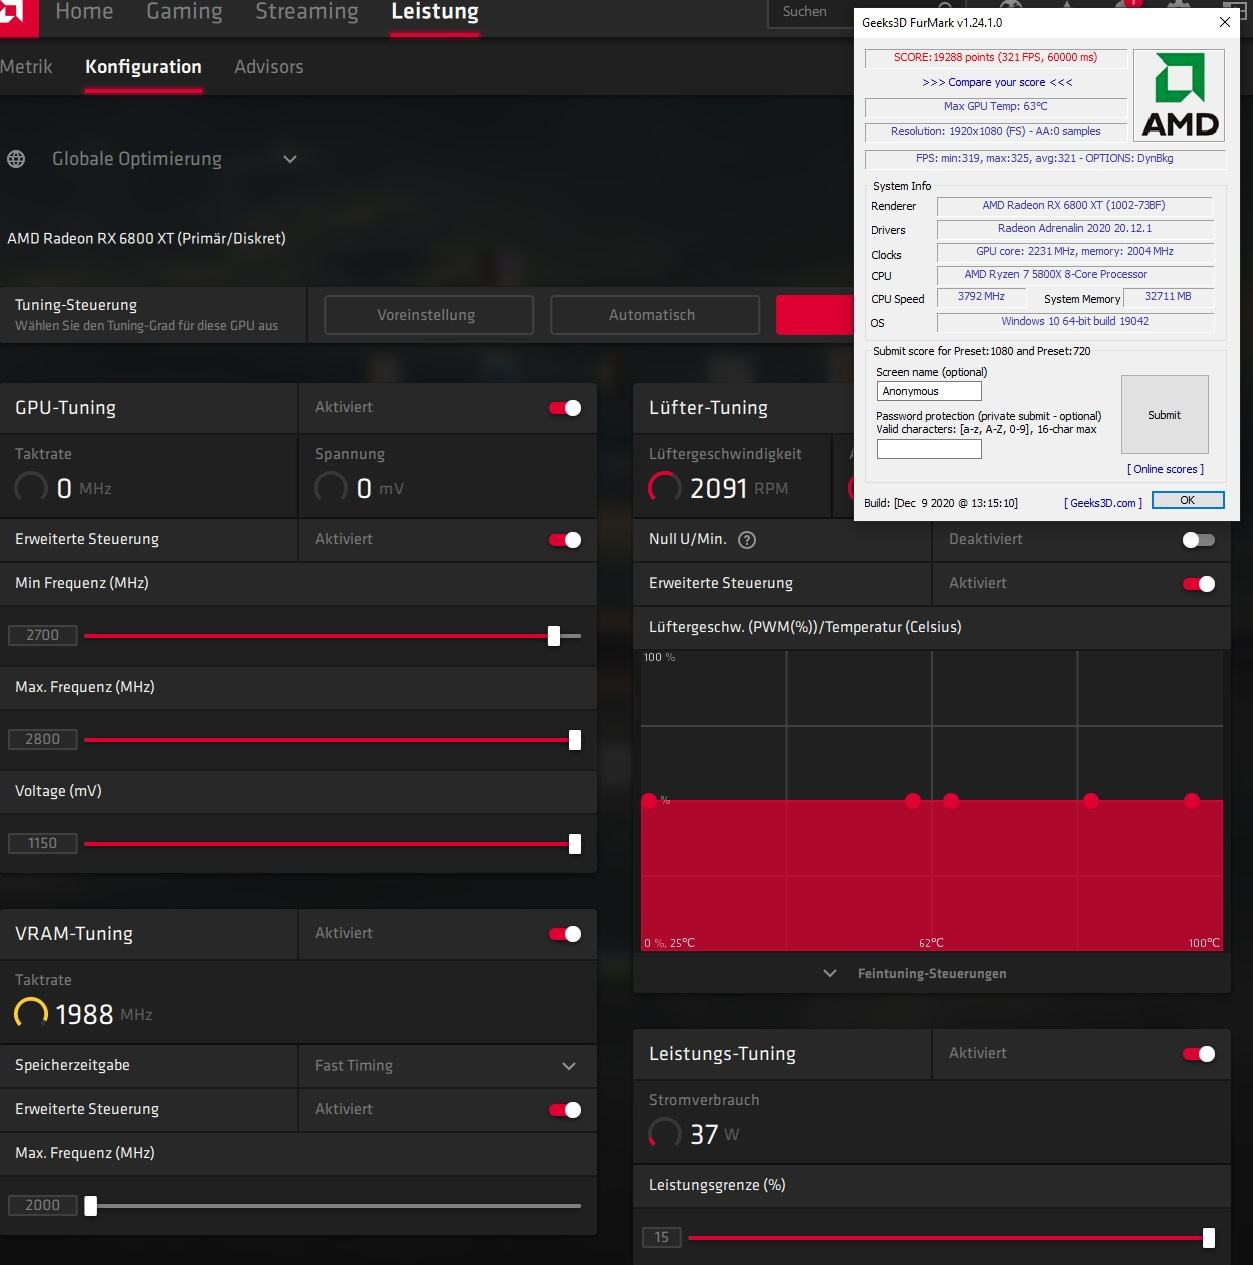Image resolution: width=1253 pixels, height=1265 pixels.
Task: Click the Radeon Adrenalin 2020 20.12.1 drivers field
Action: (x=1074, y=228)
